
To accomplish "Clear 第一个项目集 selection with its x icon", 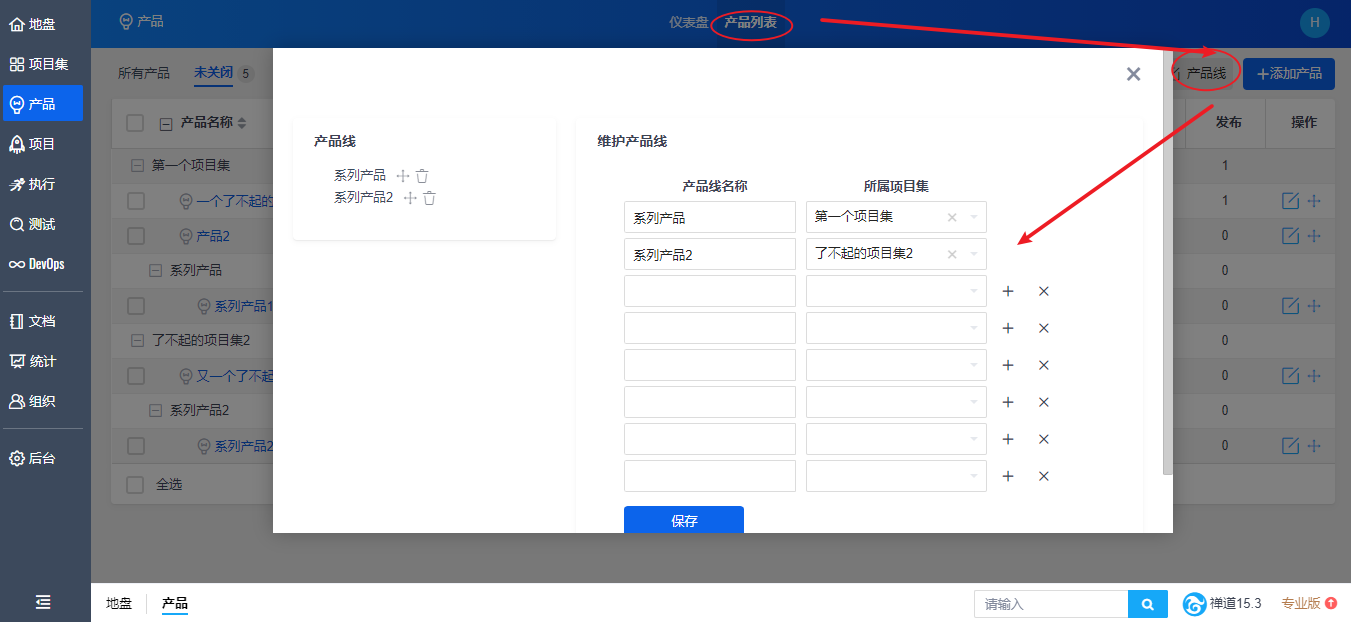I will click(x=952, y=217).
